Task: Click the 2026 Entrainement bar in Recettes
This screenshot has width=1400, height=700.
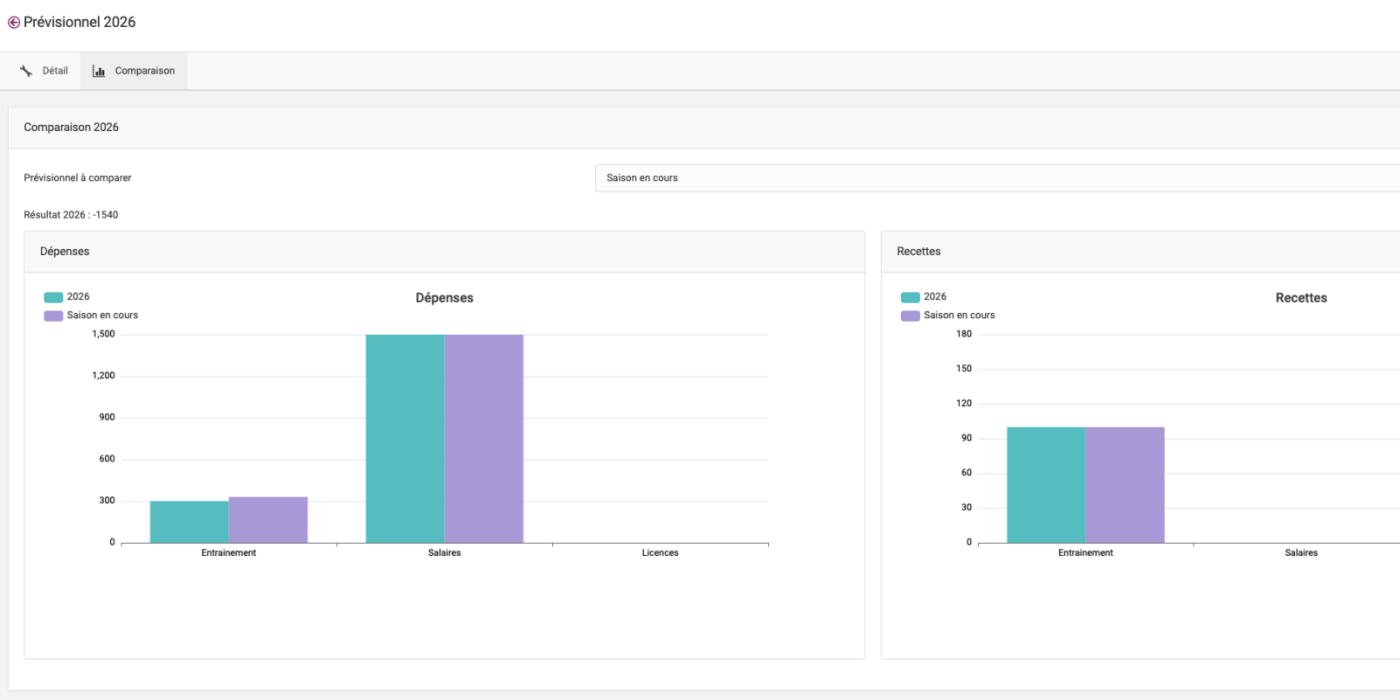Action: point(1046,485)
